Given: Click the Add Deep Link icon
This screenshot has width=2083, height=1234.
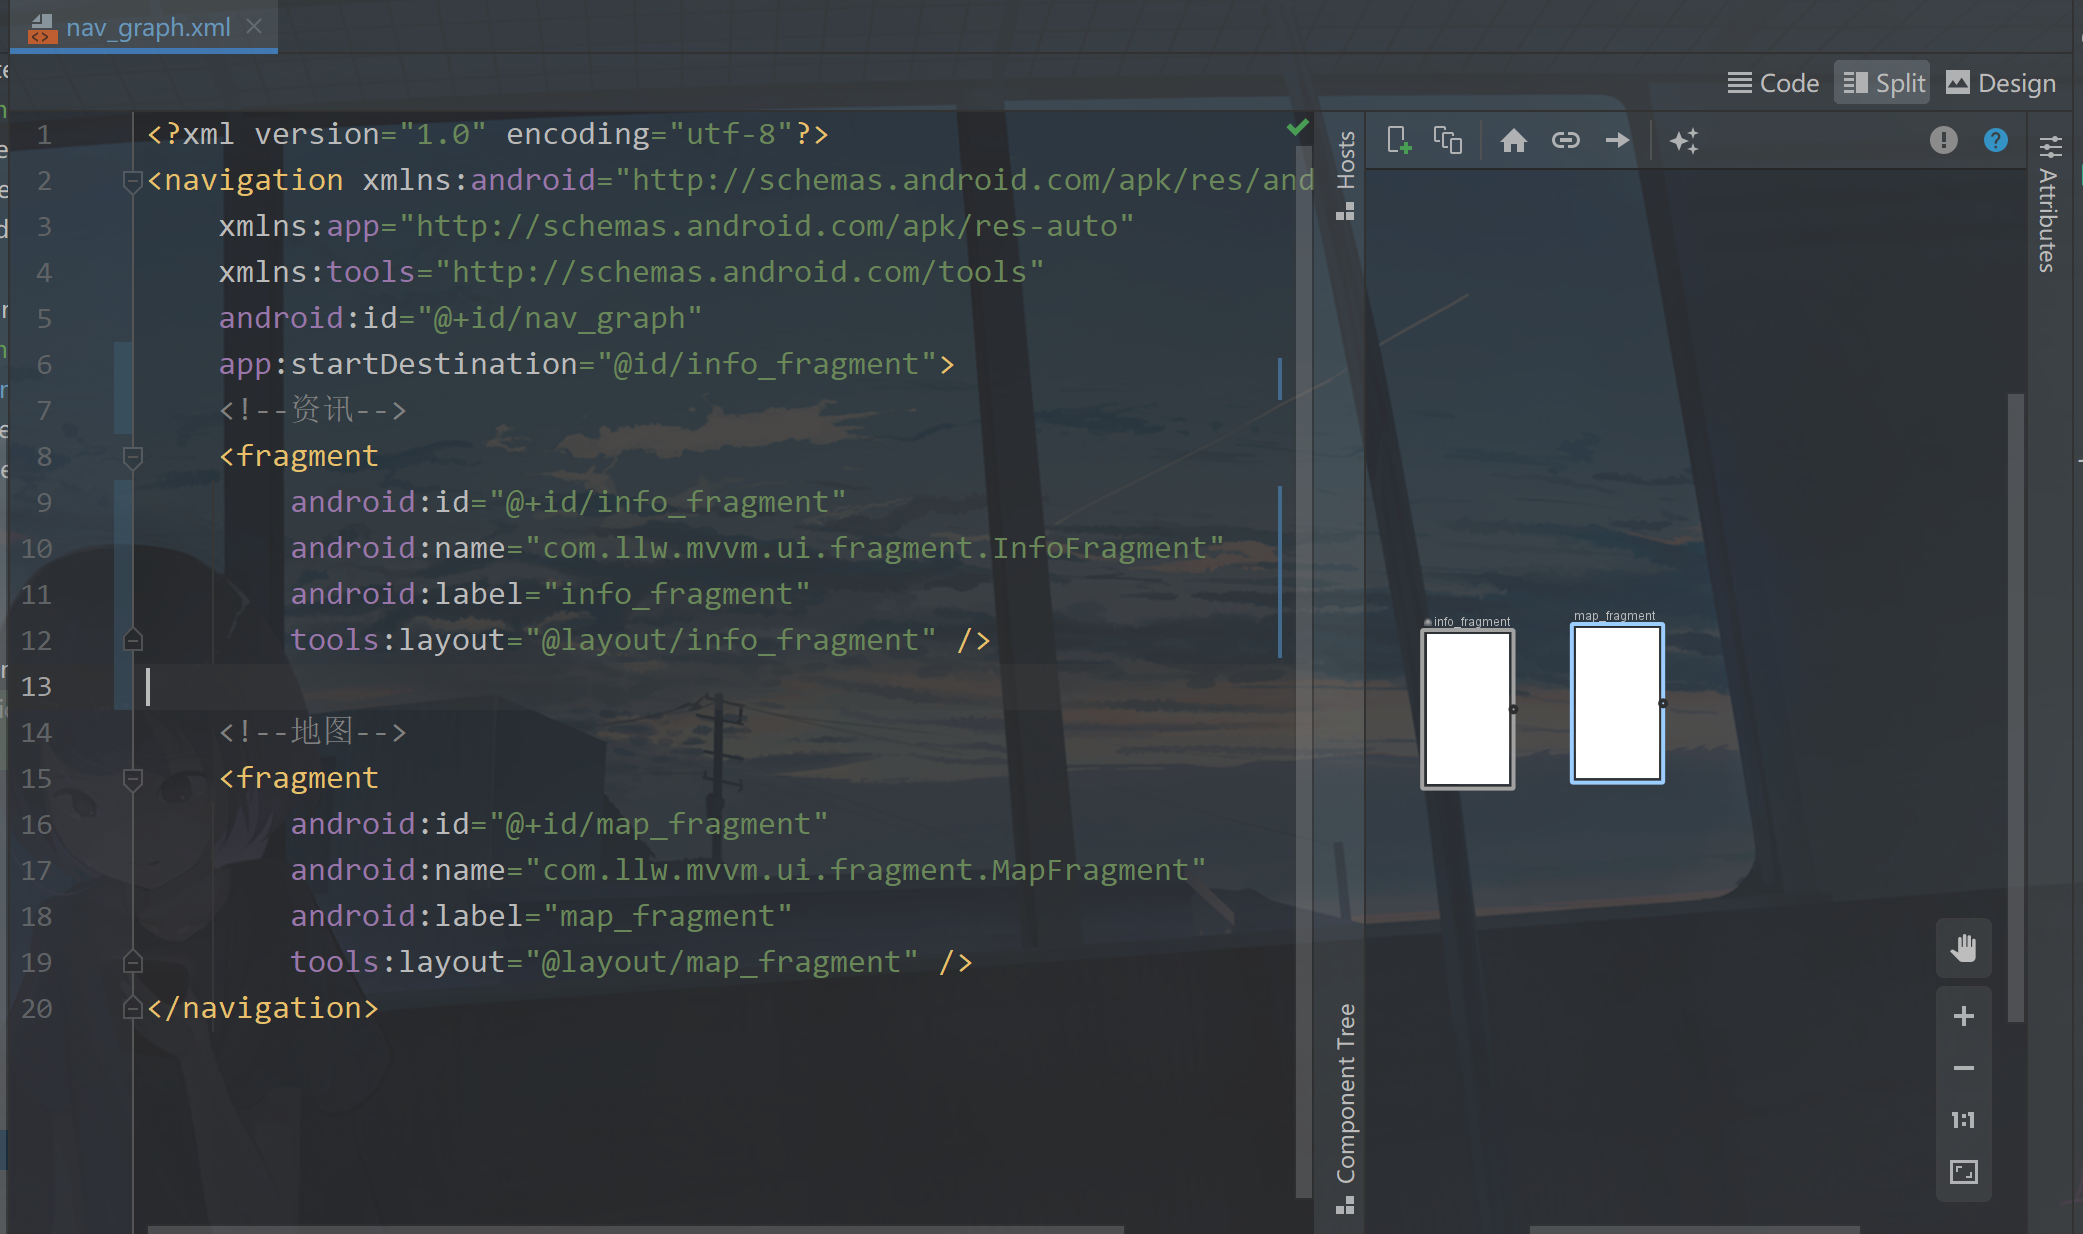Looking at the screenshot, I should click(x=1566, y=140).
